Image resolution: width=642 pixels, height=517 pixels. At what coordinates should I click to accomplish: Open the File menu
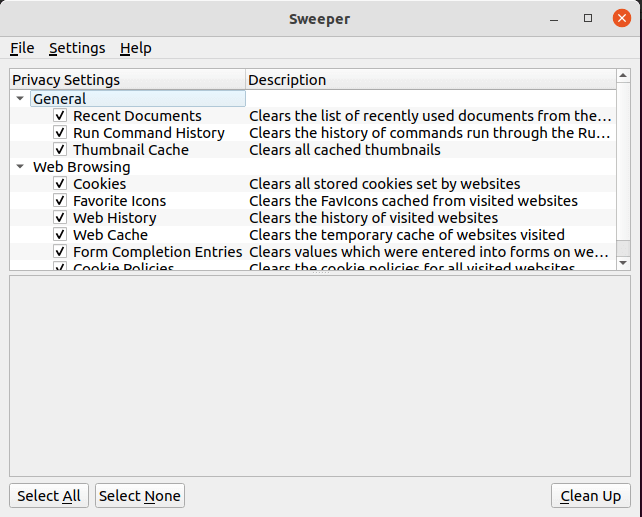[x=22, y=48]
